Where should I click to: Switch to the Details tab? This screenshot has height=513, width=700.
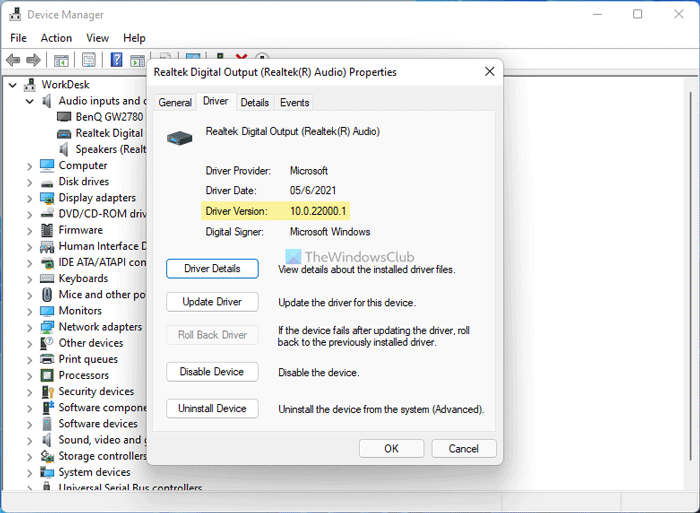point(254,102)
